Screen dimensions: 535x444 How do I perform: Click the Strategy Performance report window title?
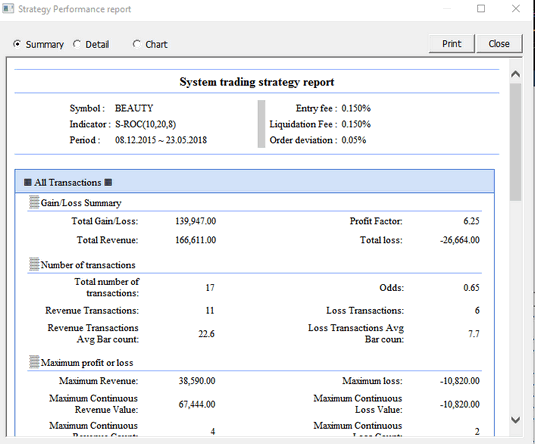[74, 9]
